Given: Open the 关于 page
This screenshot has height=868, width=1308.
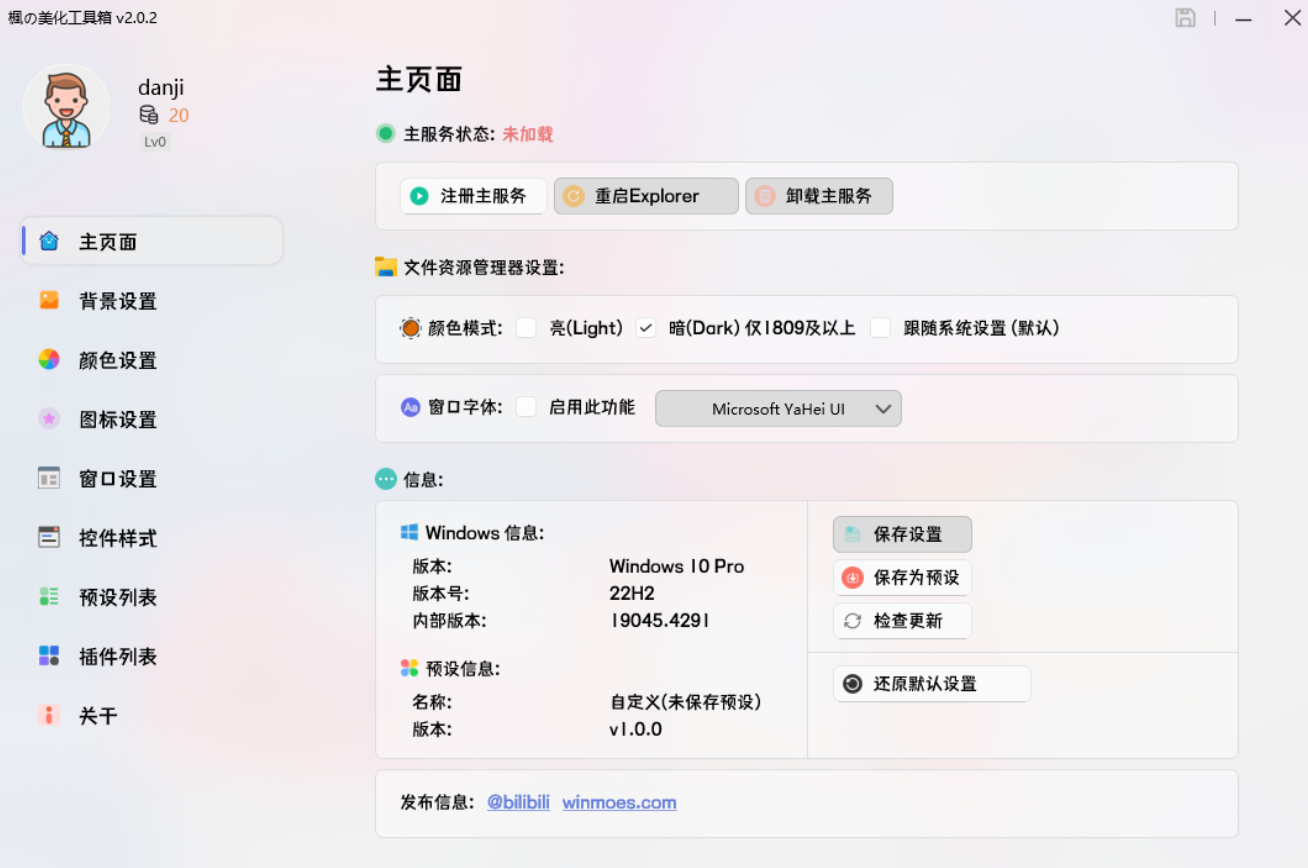Looking at the screenshot, I should click(48, 715).
